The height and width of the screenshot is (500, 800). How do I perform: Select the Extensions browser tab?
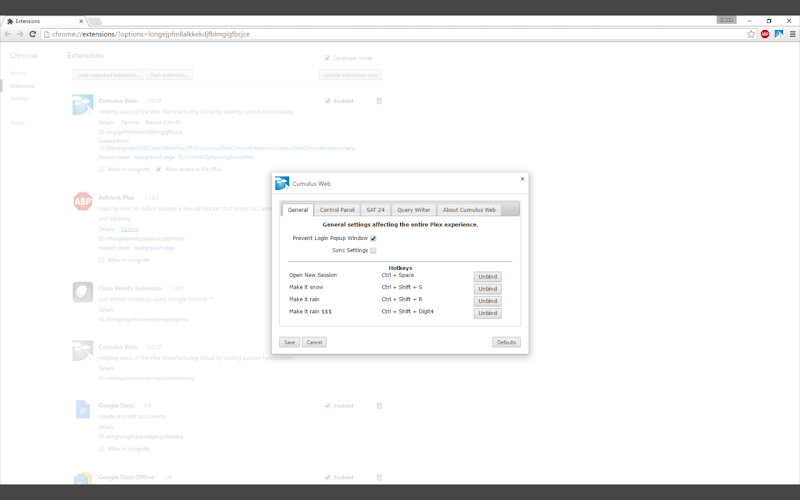coord(43,21)
